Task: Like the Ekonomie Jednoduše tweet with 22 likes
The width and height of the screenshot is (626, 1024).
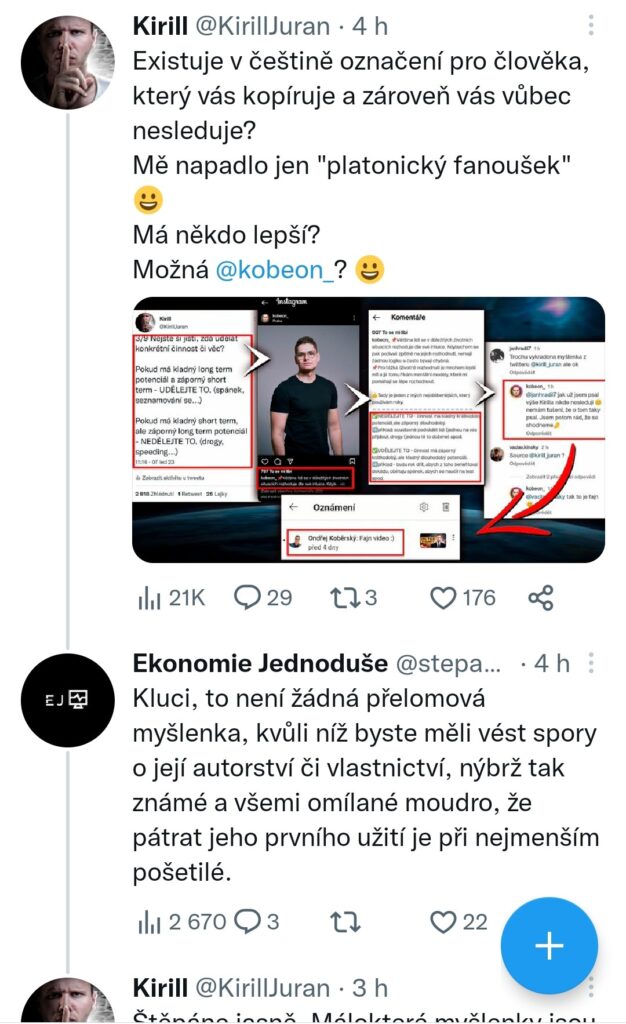Action: [x=459, y=921]
